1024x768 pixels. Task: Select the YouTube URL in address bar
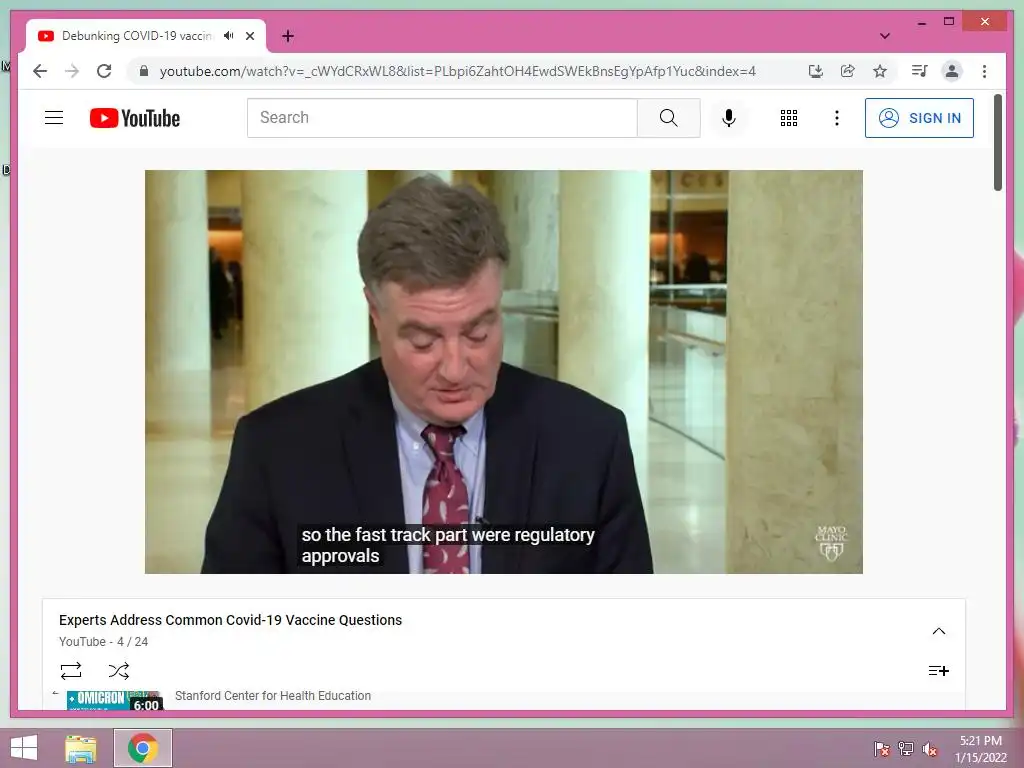coord(457,71)
